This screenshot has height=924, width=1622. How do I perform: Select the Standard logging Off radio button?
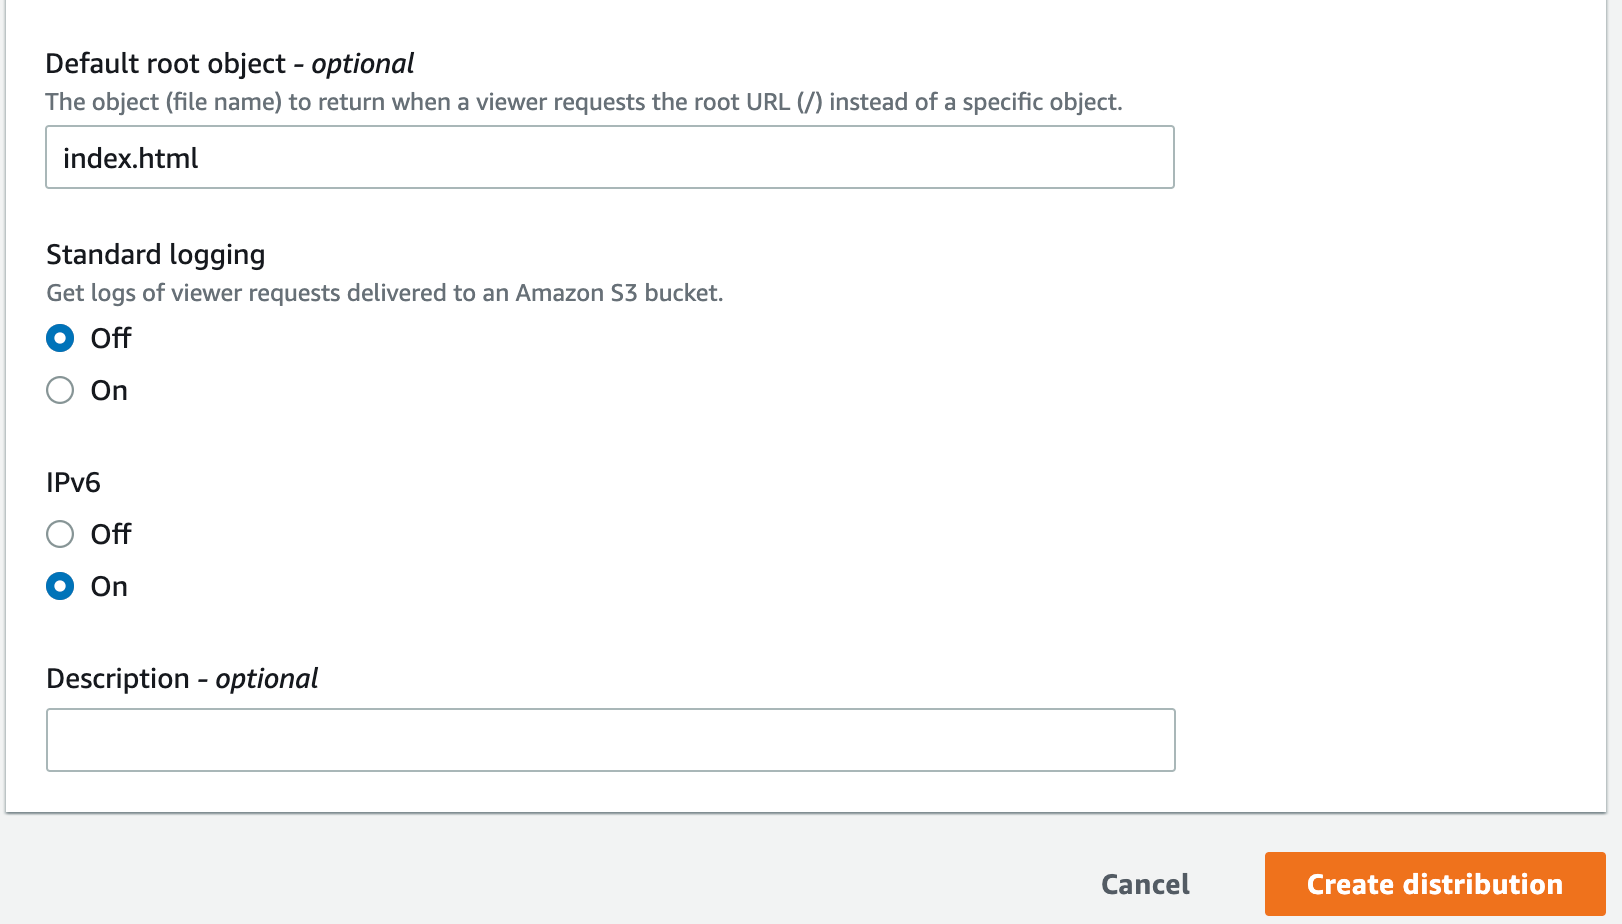tap(60, 338)
